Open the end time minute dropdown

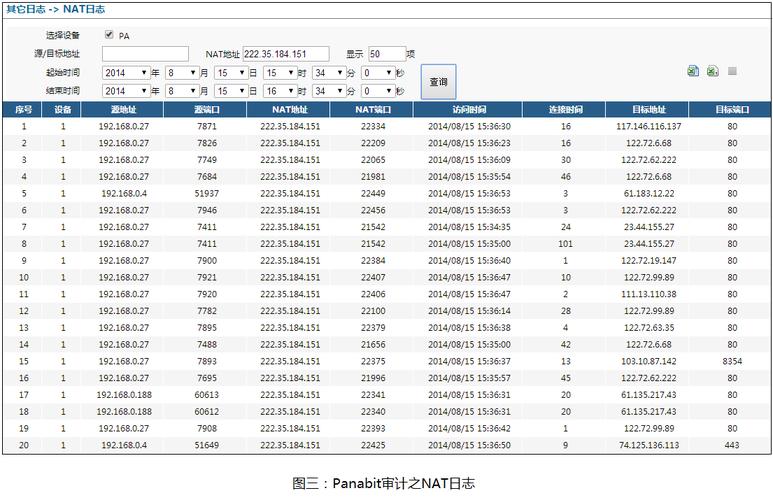pos(329,91)
